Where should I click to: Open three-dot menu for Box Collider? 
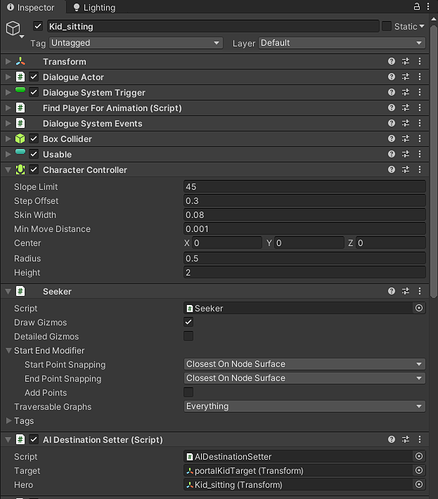[x=420, y=139]
